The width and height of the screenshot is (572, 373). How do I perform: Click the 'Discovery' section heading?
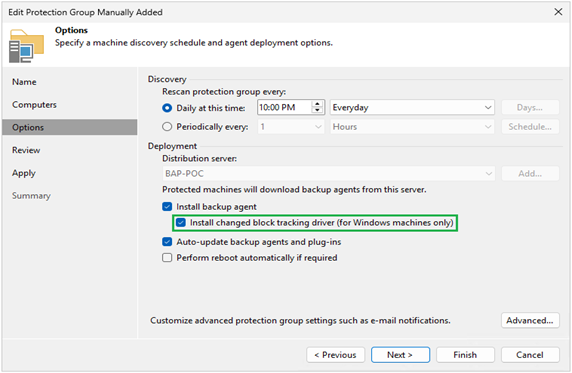[x=167, y=79]
